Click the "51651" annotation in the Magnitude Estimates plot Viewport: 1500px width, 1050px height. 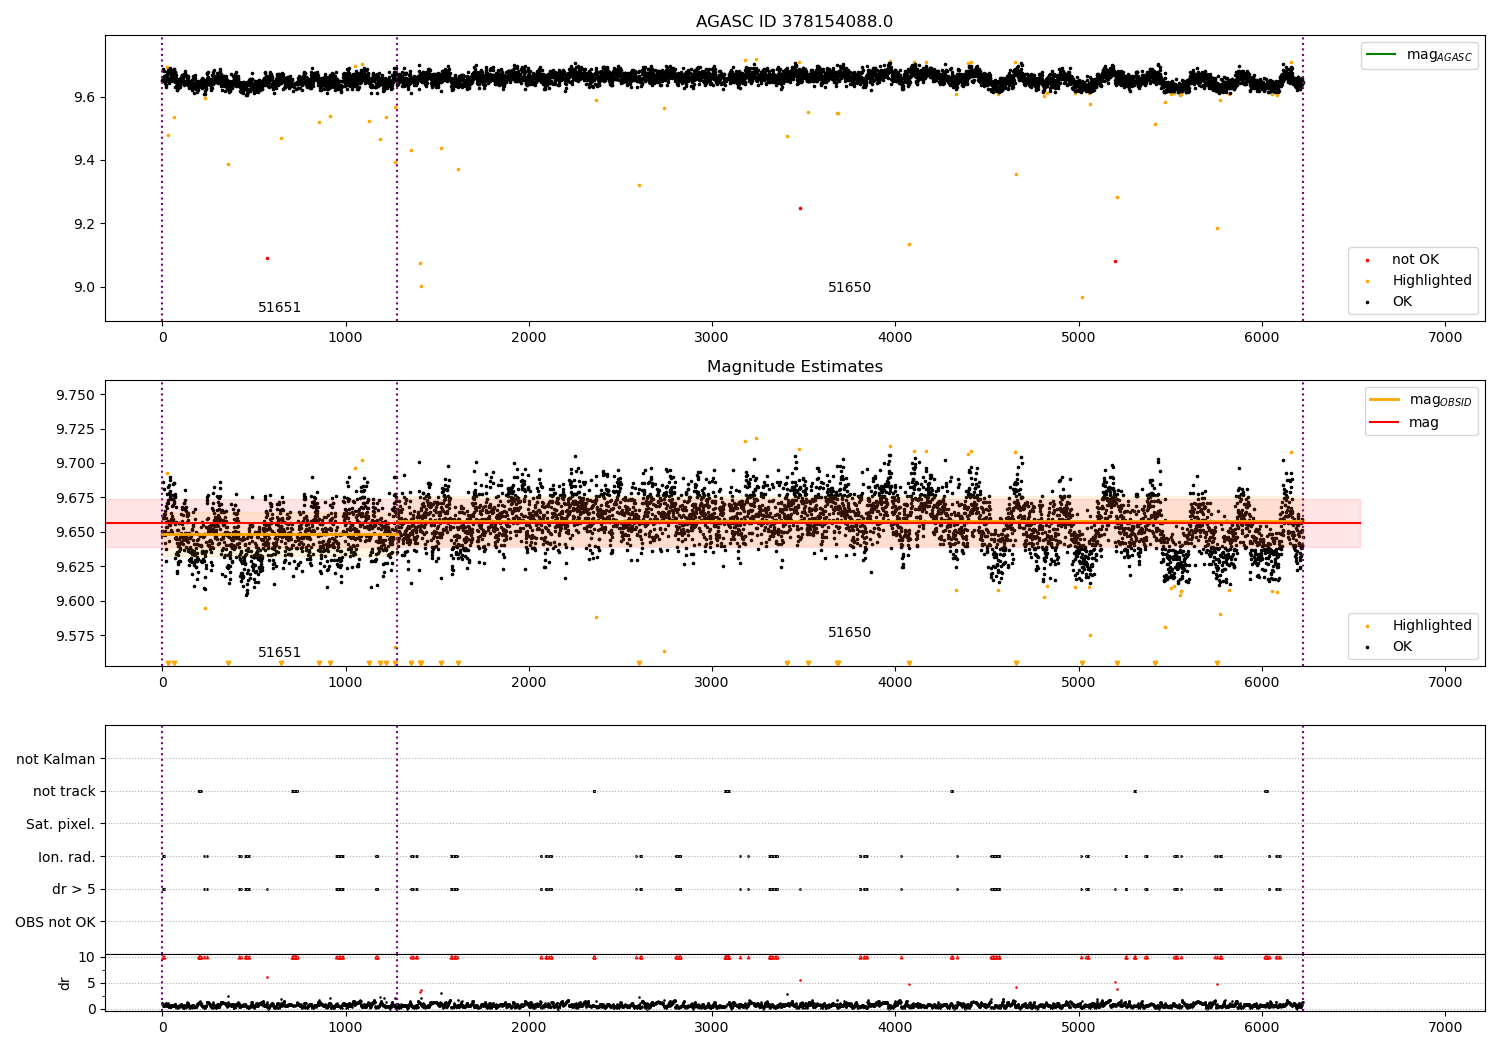pos(279,653)
